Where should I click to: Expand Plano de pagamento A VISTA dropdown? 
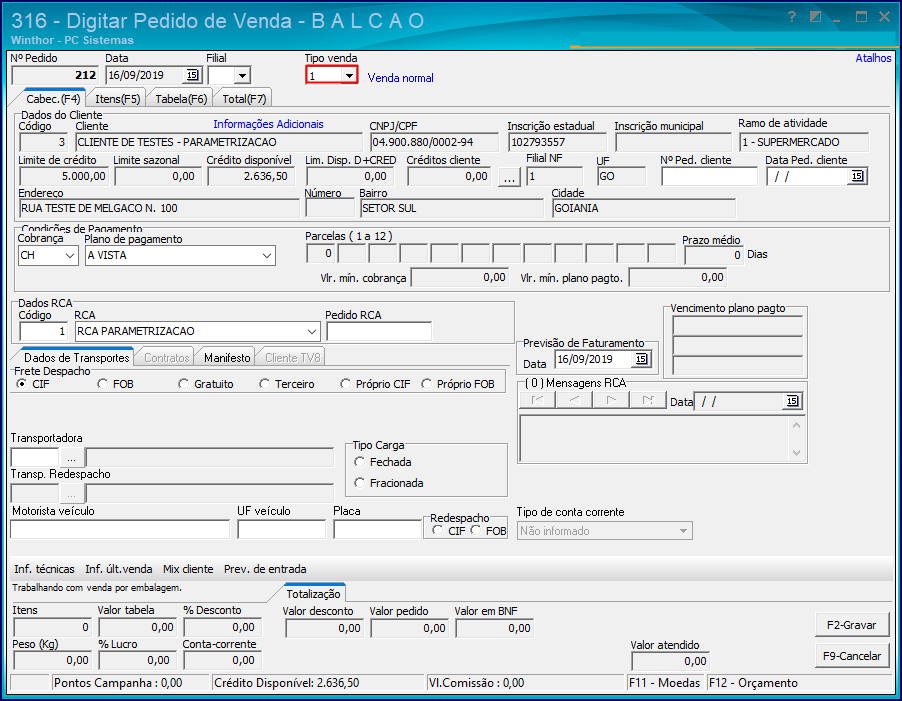point(267,255)
